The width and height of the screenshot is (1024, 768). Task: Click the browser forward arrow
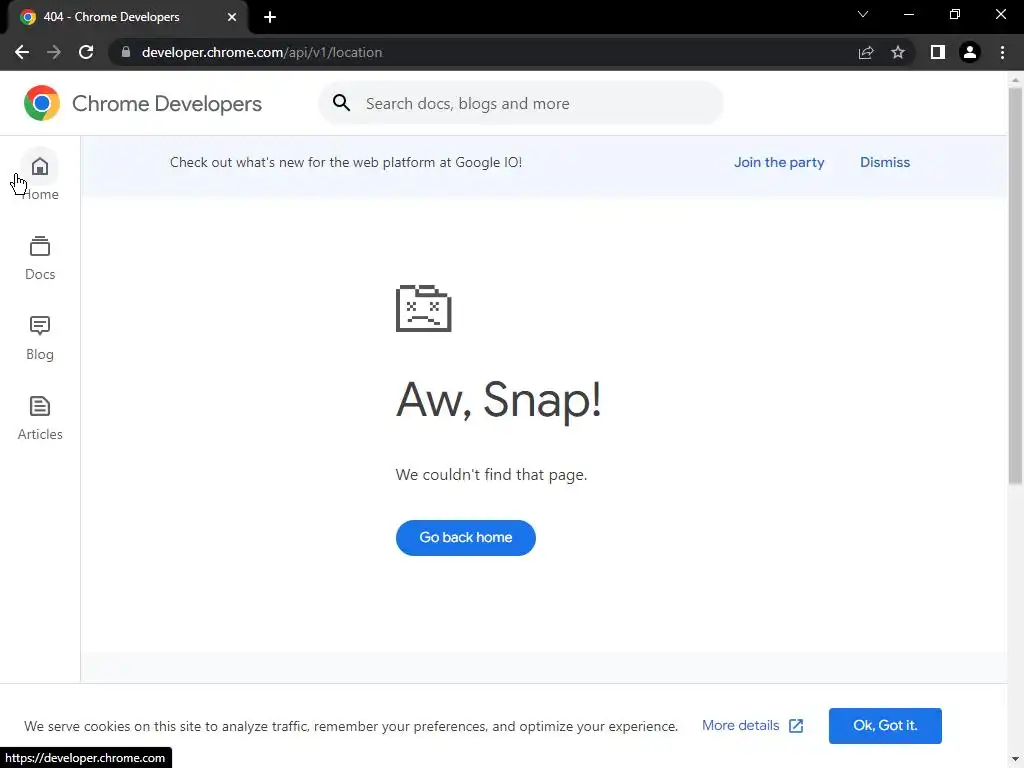(54, 52)
